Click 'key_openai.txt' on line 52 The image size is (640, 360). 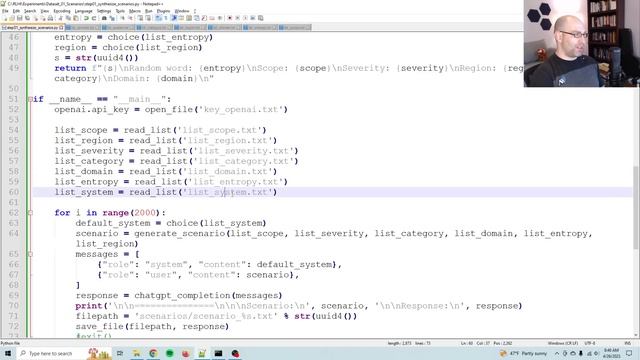tap(241, 109)
